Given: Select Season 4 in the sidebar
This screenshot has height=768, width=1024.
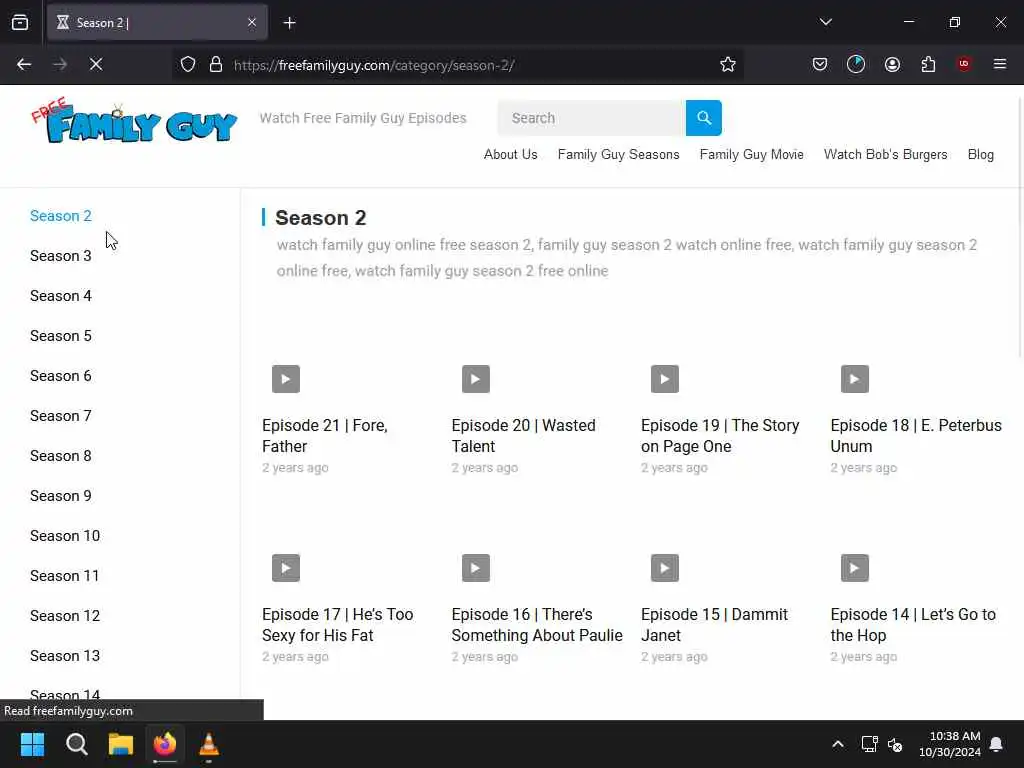Looking at the screenshot, I should click(x=61, y=296).
